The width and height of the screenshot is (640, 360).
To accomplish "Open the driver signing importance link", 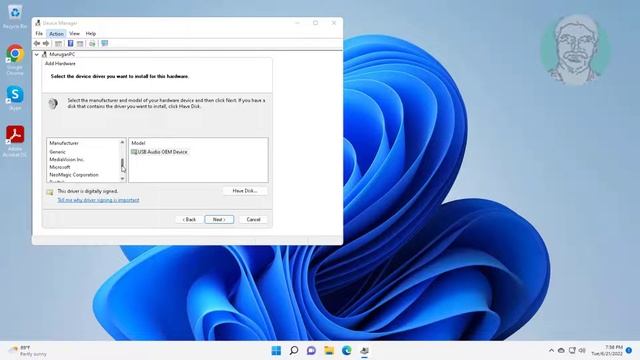I will pos(98,200).
